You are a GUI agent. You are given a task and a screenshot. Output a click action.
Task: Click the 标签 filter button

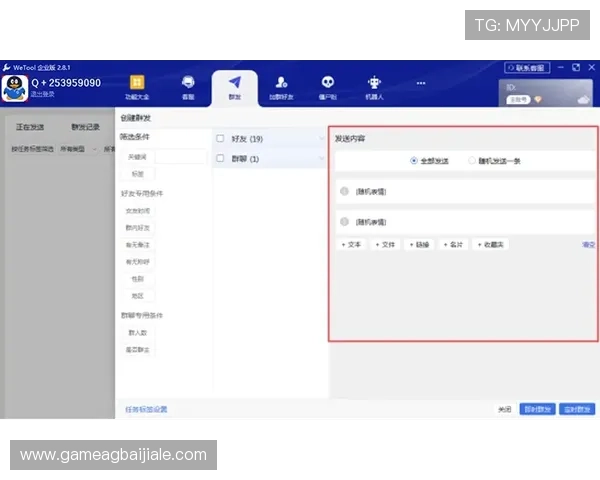pyautogui.click(x=137, y=174)
